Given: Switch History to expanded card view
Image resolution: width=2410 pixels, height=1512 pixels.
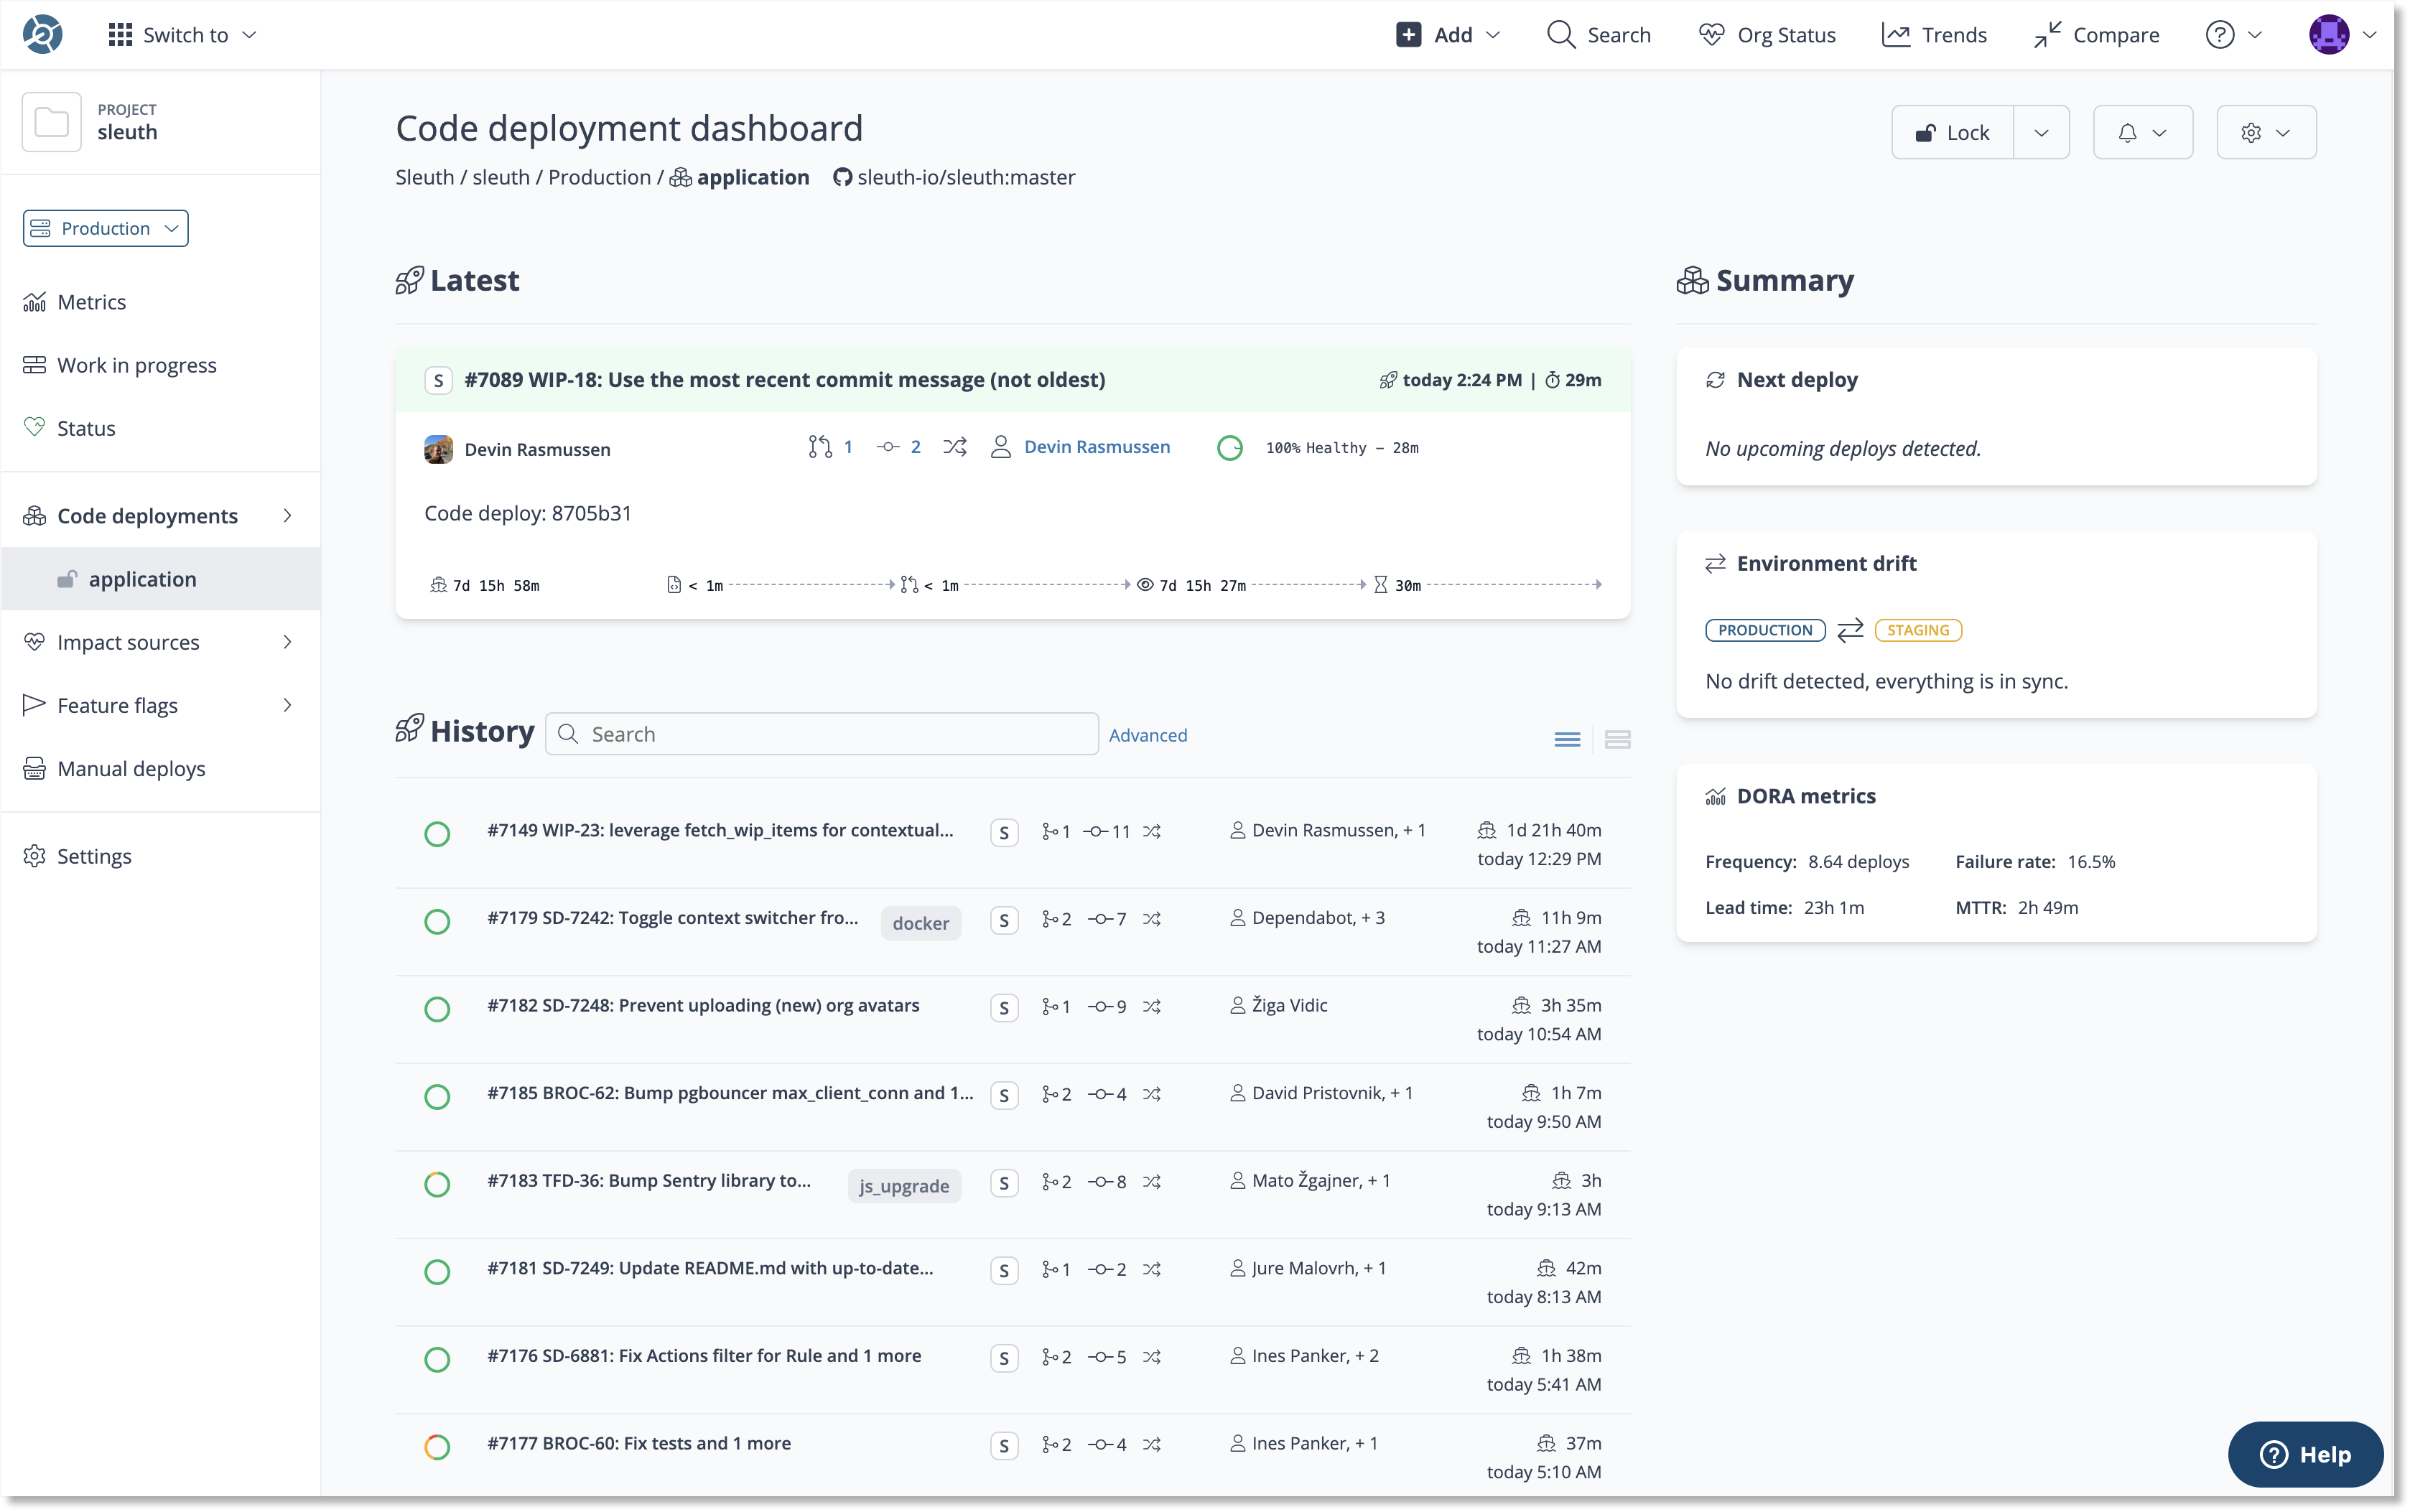Looking at the screenshot, I should [1617, 739].
